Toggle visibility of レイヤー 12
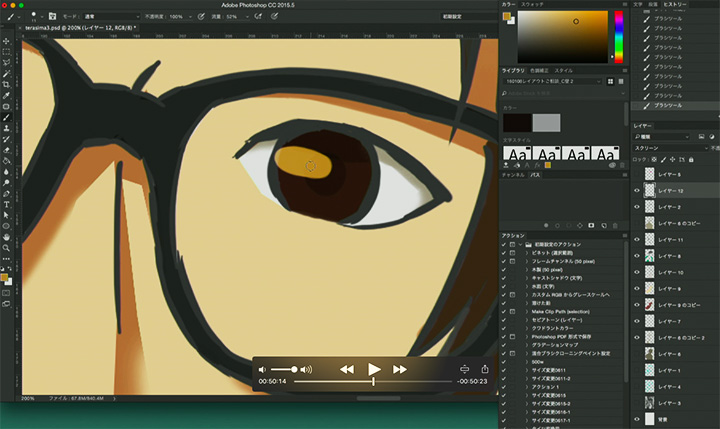Viewport: 720px width, 429px height. [x=637, y=190]
